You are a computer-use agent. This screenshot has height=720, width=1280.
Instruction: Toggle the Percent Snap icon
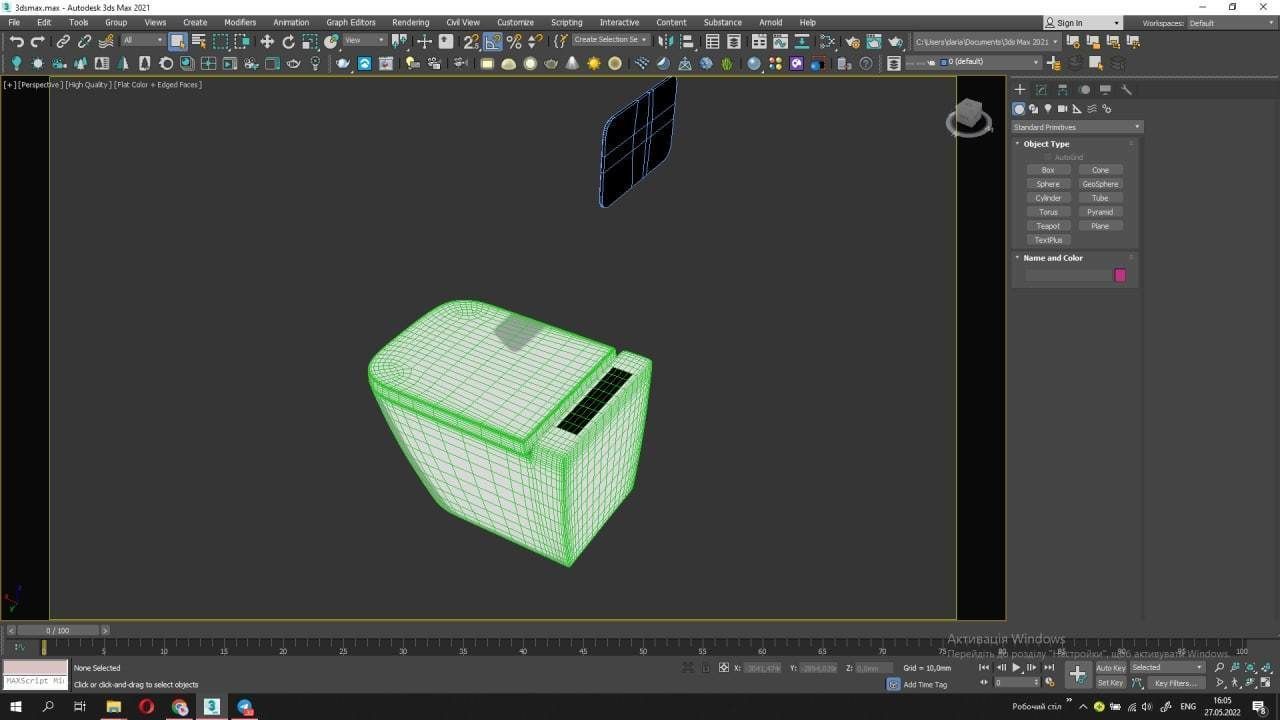coord(514,41)
